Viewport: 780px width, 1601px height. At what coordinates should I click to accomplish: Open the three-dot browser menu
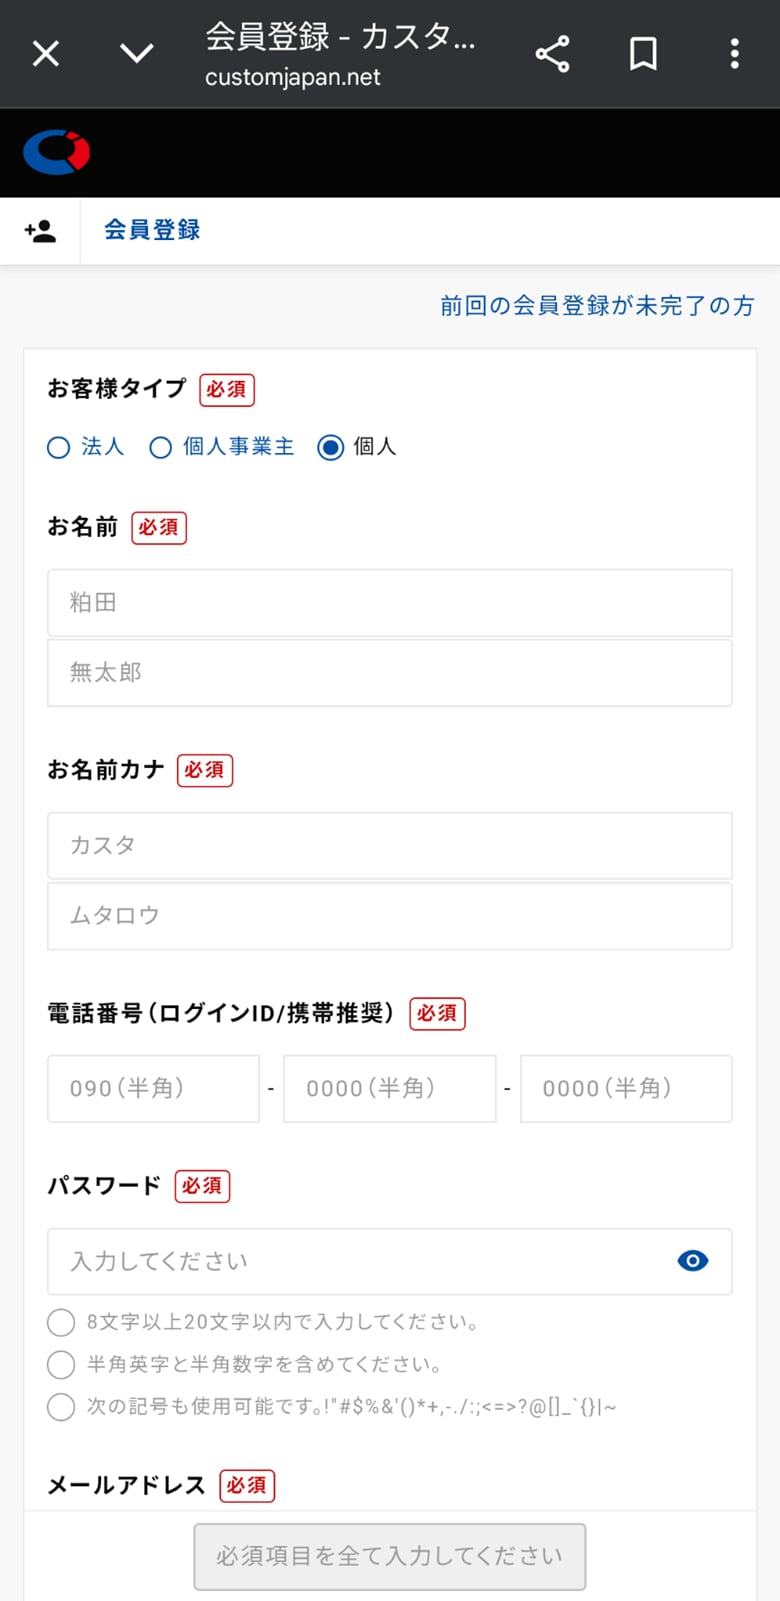point(734,53)
